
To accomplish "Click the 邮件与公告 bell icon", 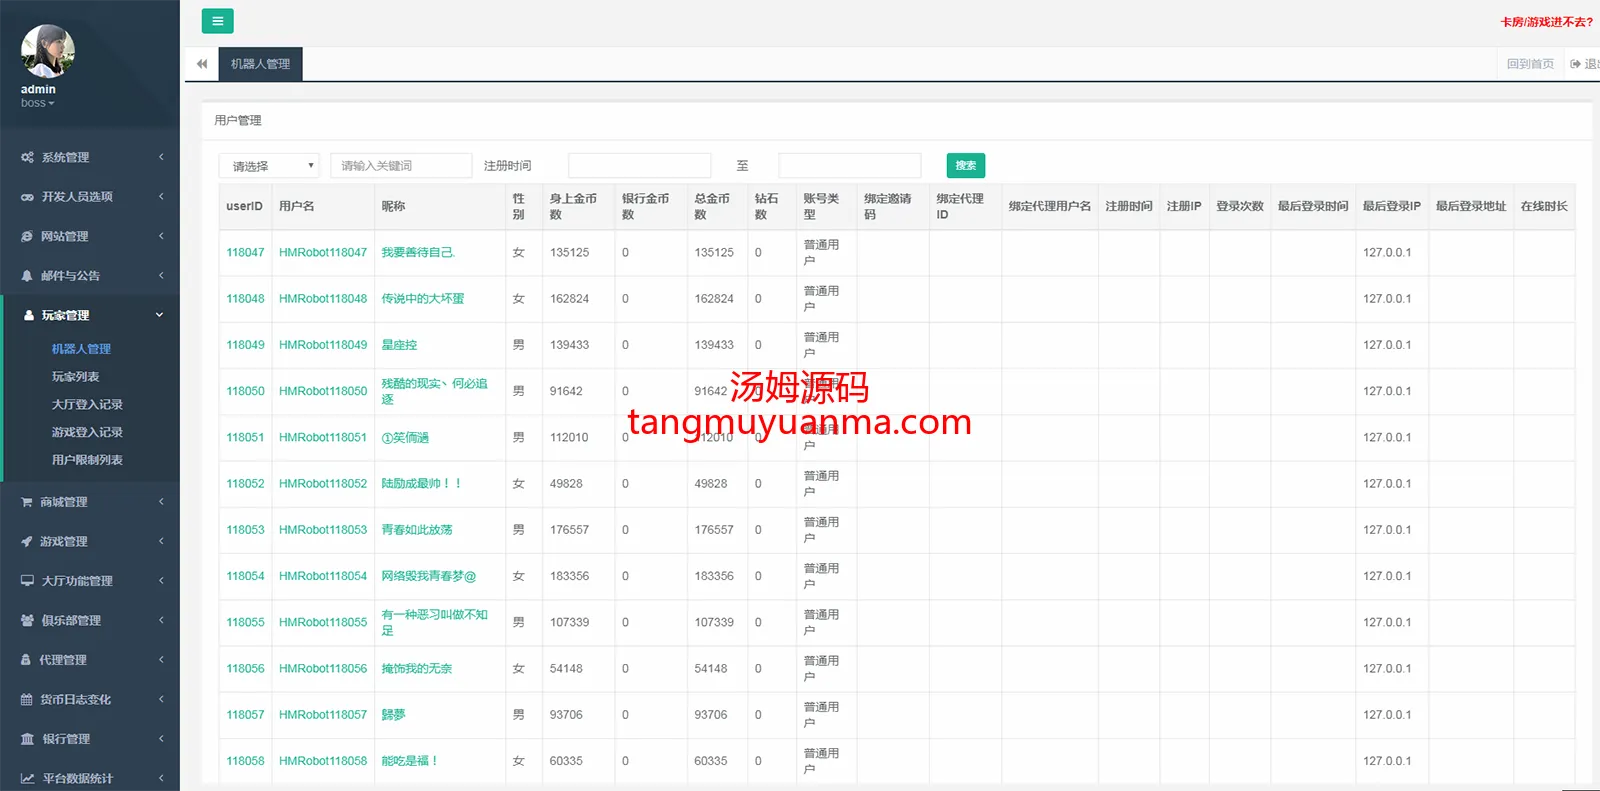I will click(x=27, y=276).
